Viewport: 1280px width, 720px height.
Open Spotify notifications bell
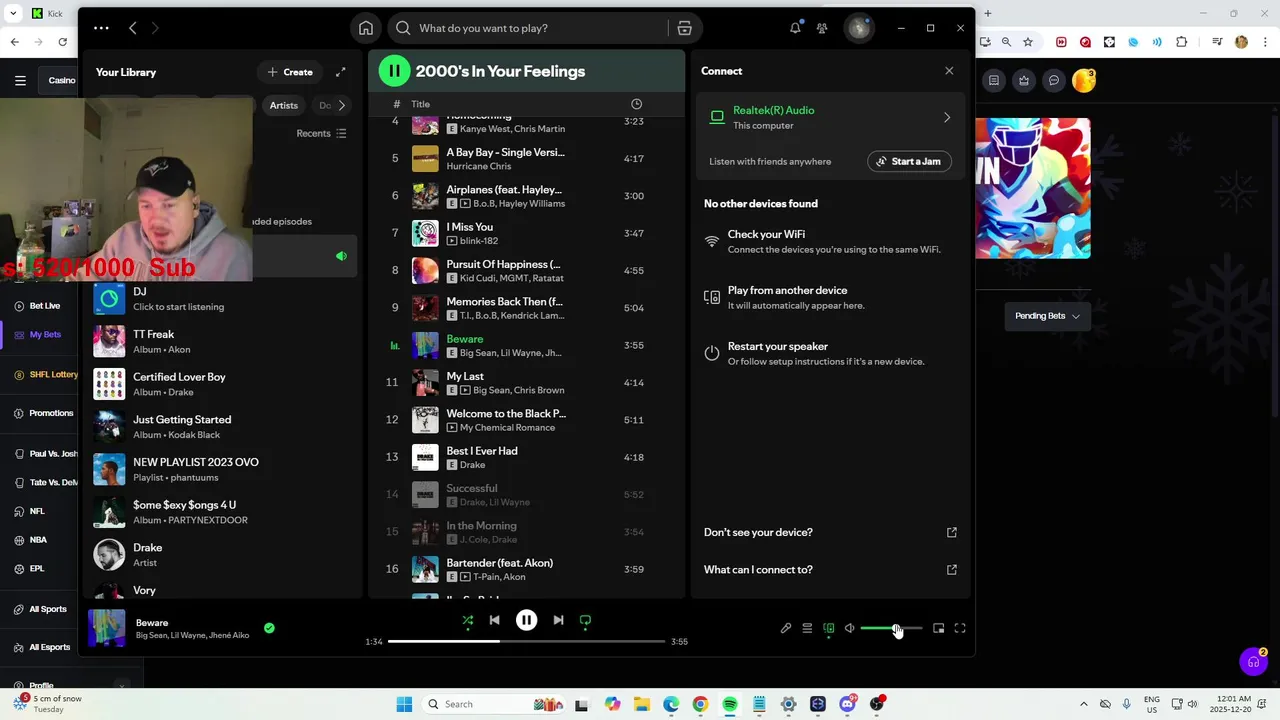pyautogui.click(x=795, y=28)
